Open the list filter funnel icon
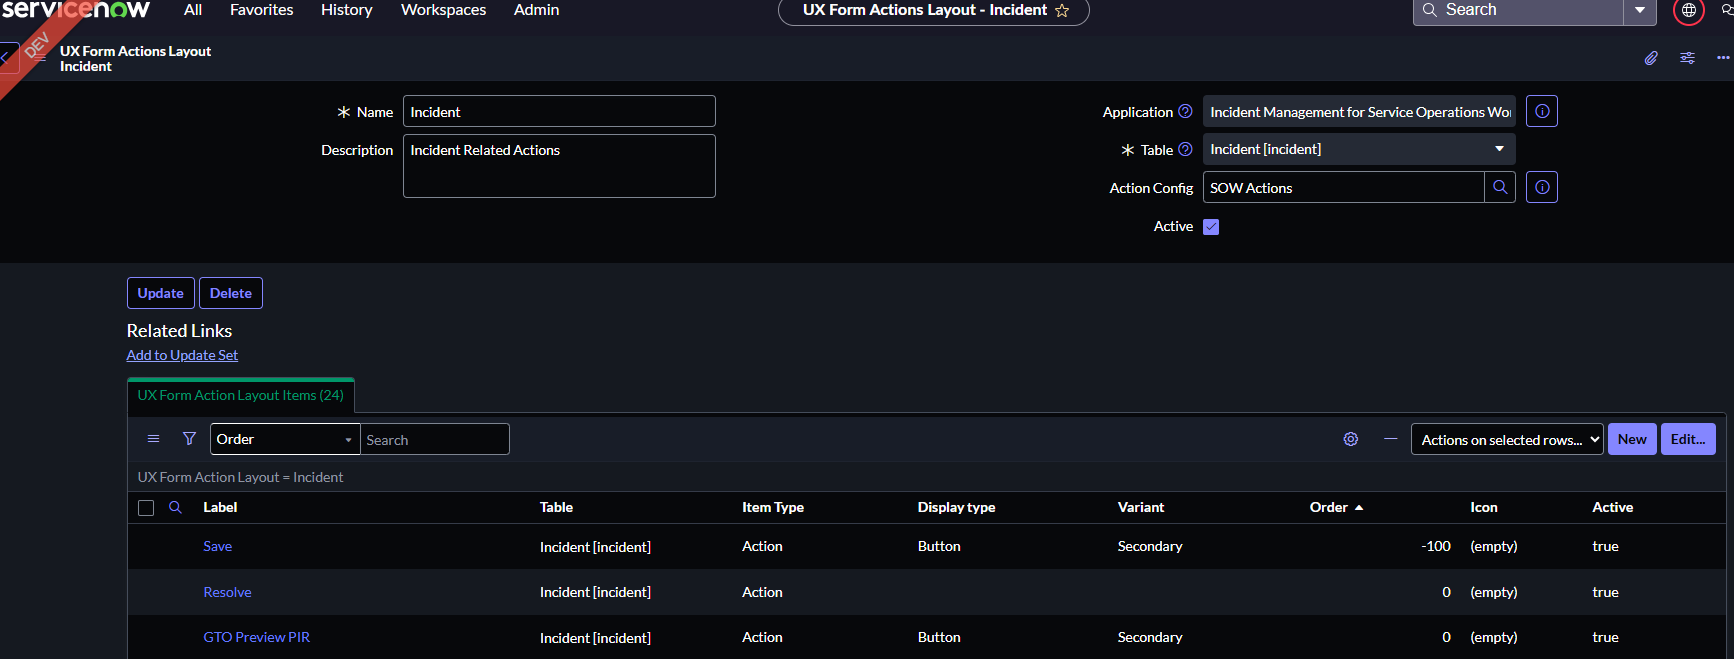 (x=189, y=439)
